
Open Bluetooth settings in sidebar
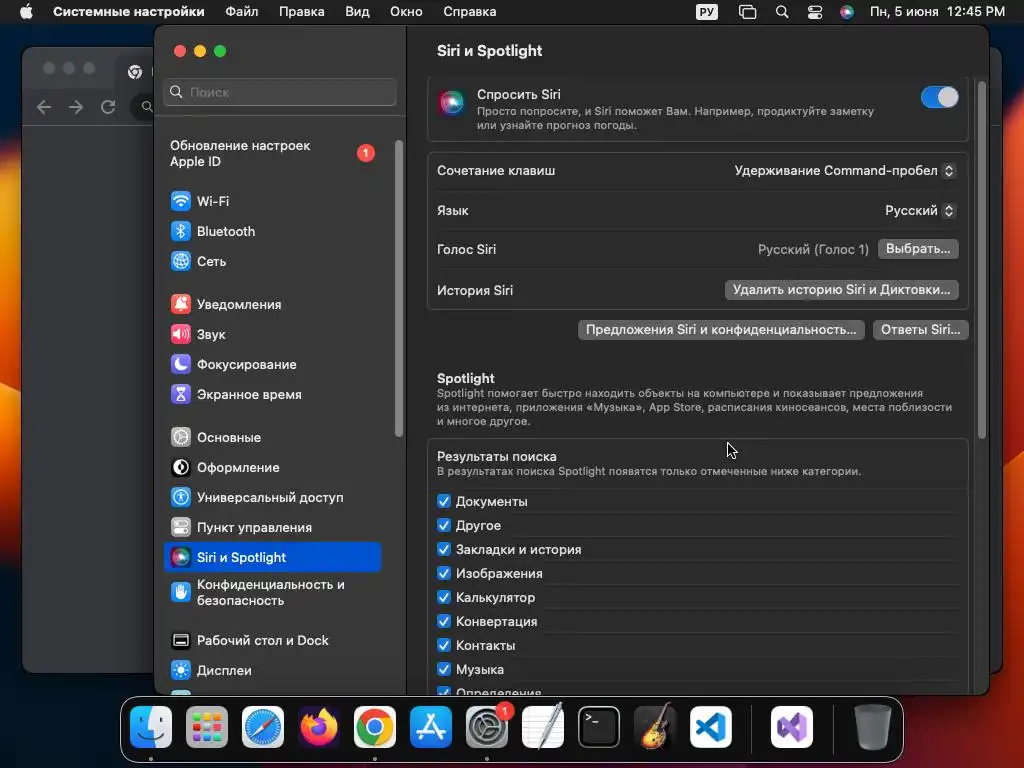tap(272, 231)
